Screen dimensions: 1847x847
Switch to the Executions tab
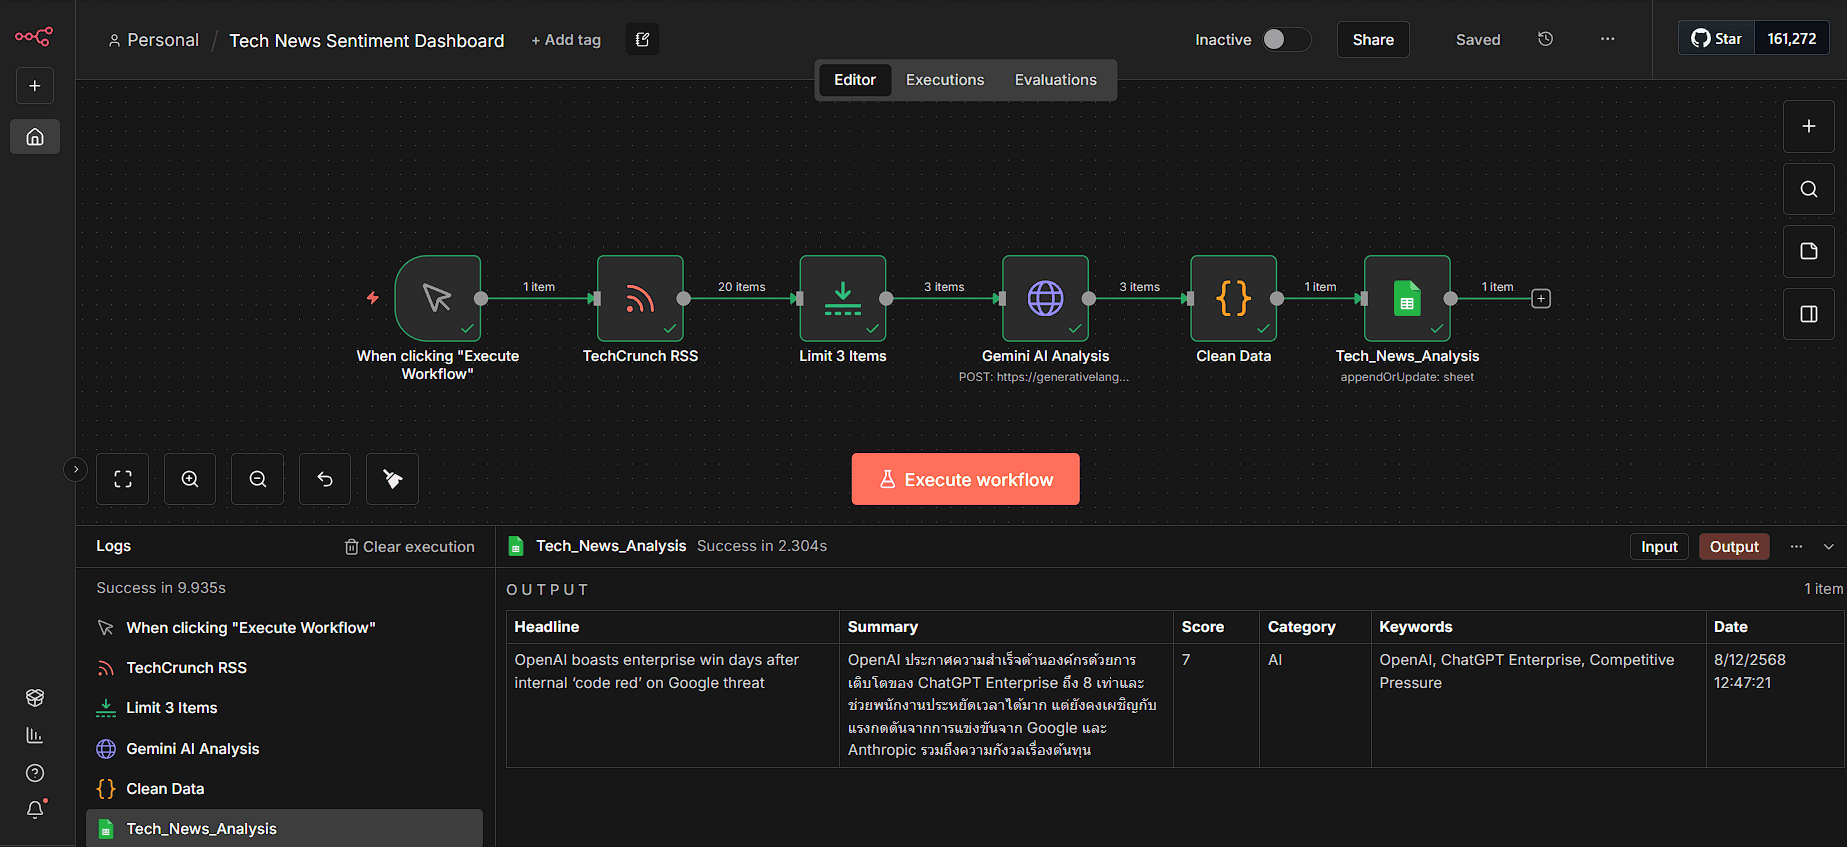[945, 80]
